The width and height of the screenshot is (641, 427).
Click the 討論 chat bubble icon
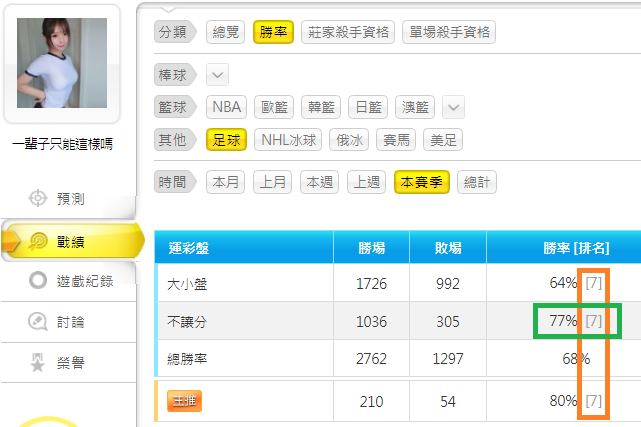(38, 322)
